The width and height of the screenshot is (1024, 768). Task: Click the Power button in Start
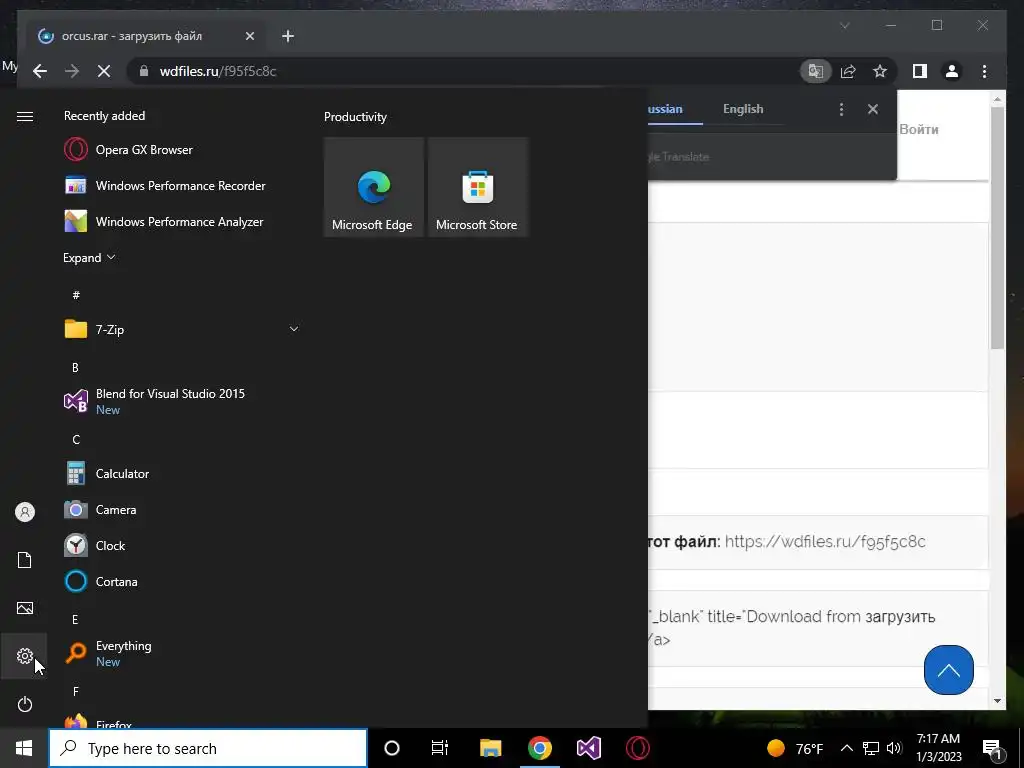coord(25,704)
